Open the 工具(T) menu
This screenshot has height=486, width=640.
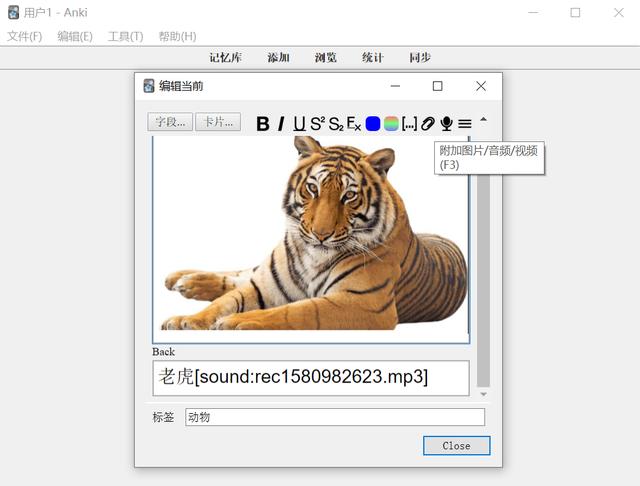pos(125,36)
